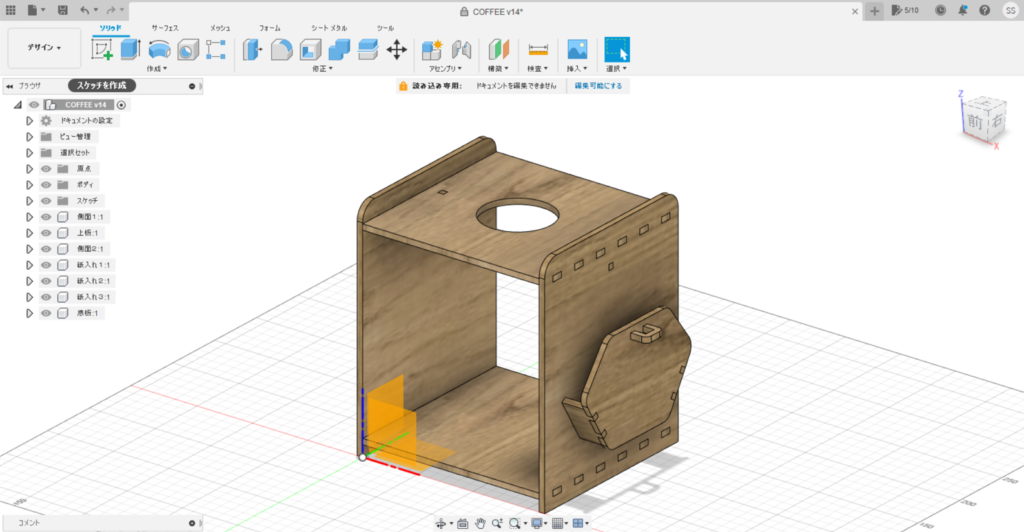
Task: Expand the ドキュメントの設定 tree node
Action: pyautogui.click(x=30, y=120)
